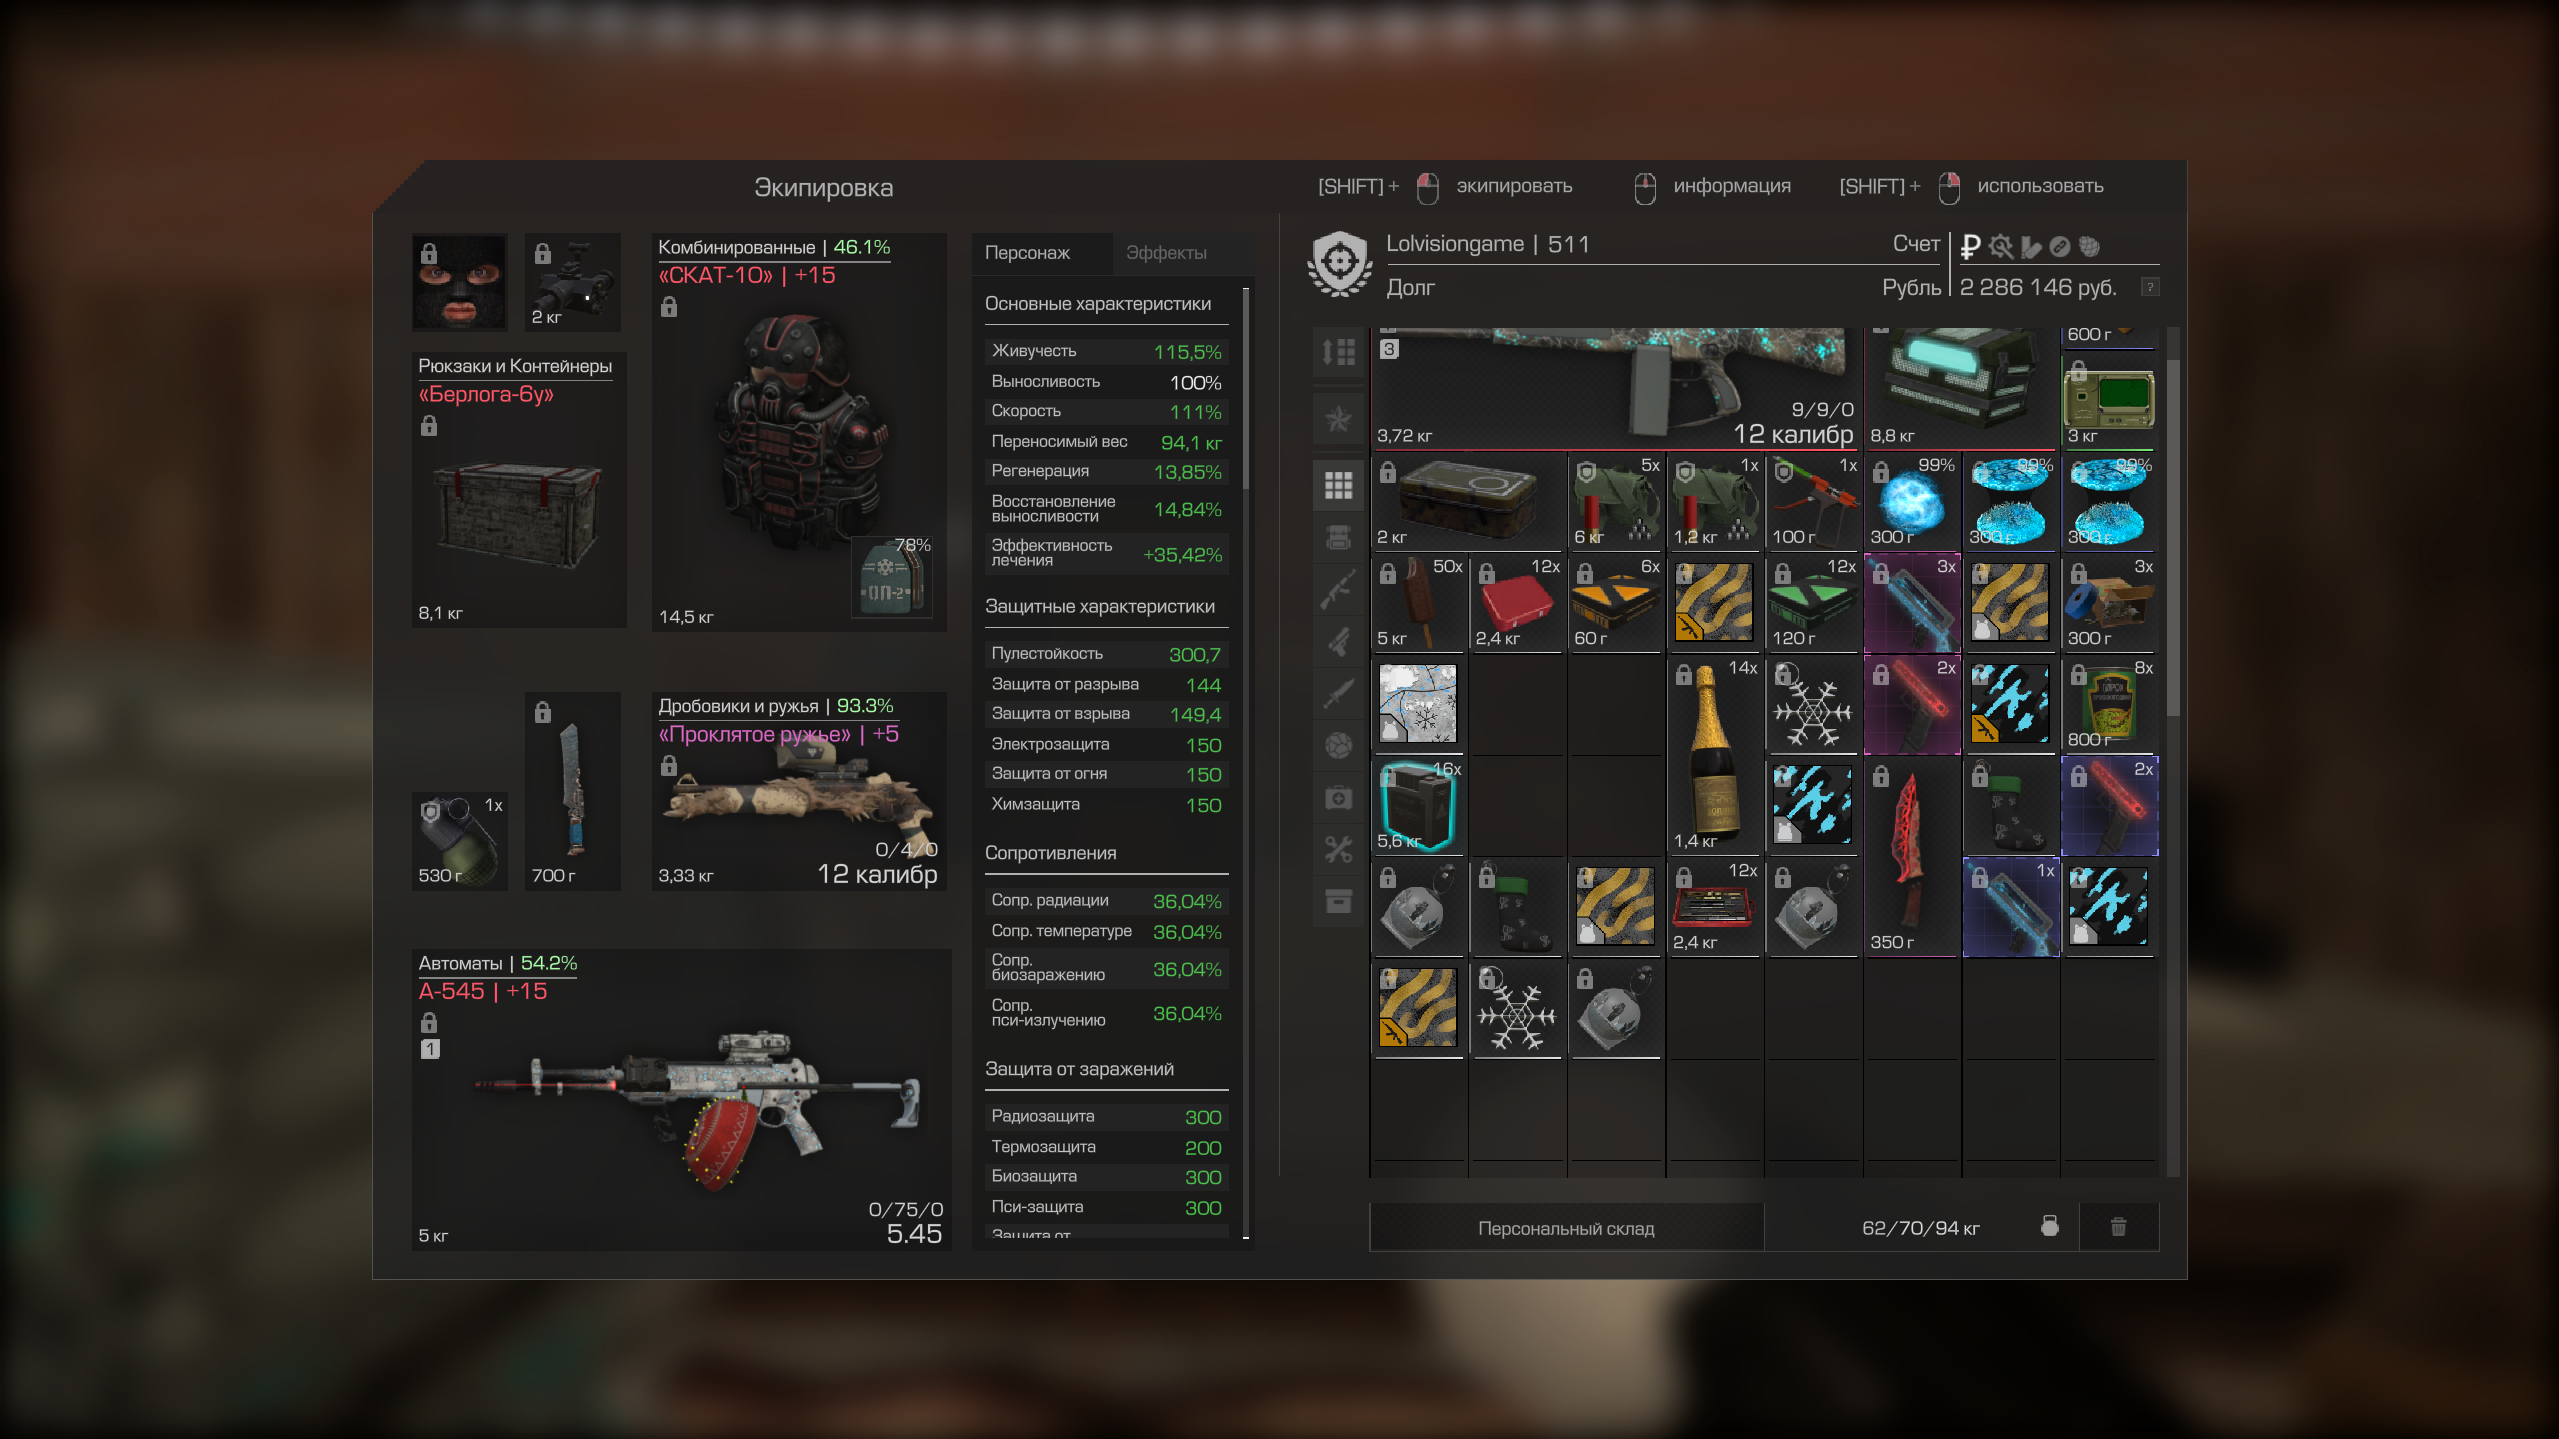Select the 50x ice cream bar stack
The height and width of the screenshot is (1439, 2559).
coord(1419,603)
